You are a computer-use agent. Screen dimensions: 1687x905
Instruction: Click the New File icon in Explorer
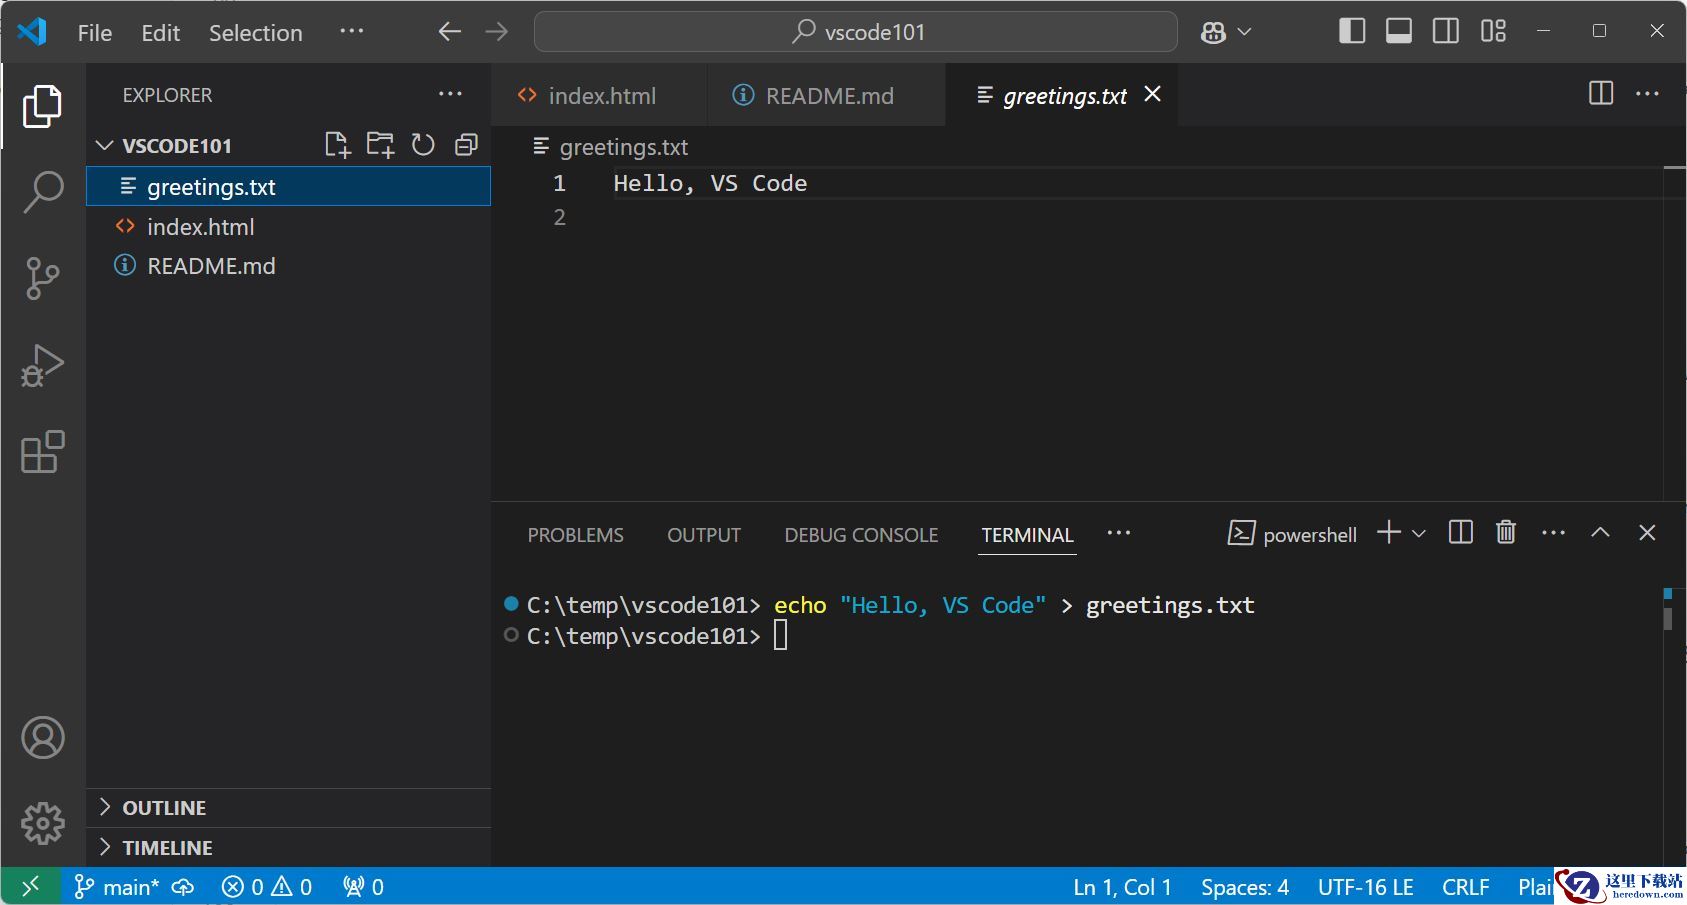(338, 145)
